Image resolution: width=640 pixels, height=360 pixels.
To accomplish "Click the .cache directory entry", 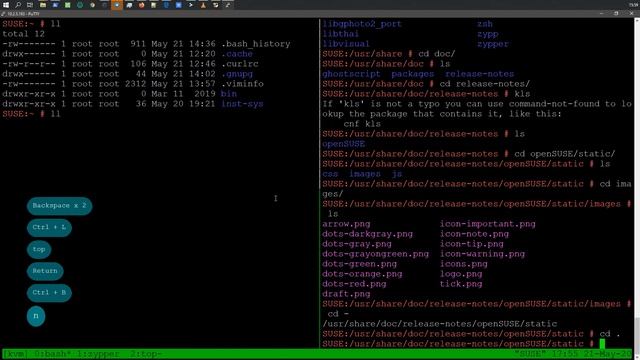I will (237, 54).
